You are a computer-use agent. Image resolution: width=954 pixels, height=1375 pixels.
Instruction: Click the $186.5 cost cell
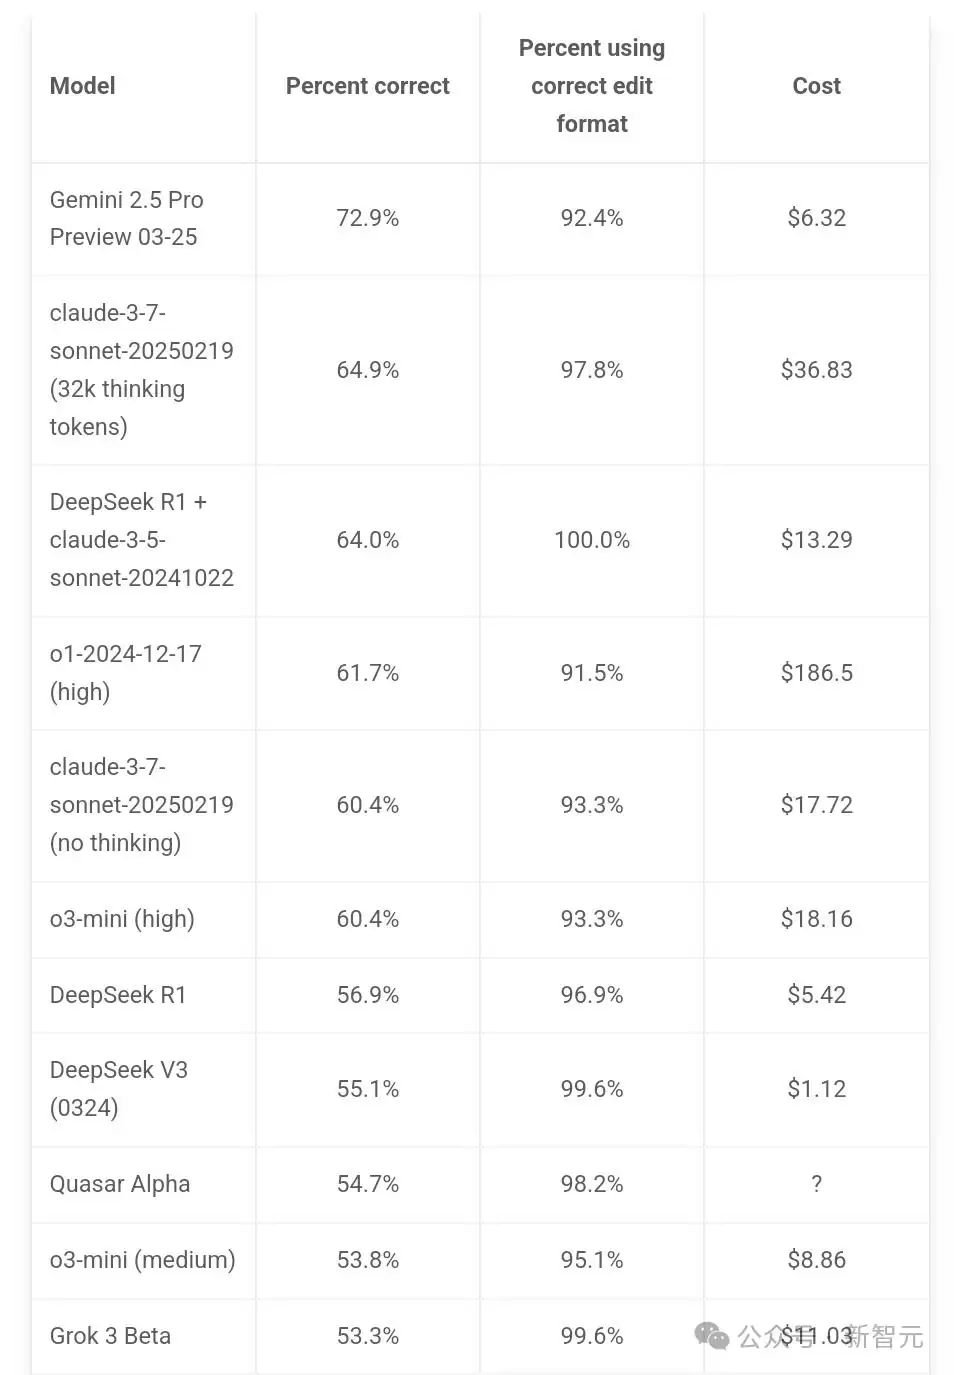[817, 673]
